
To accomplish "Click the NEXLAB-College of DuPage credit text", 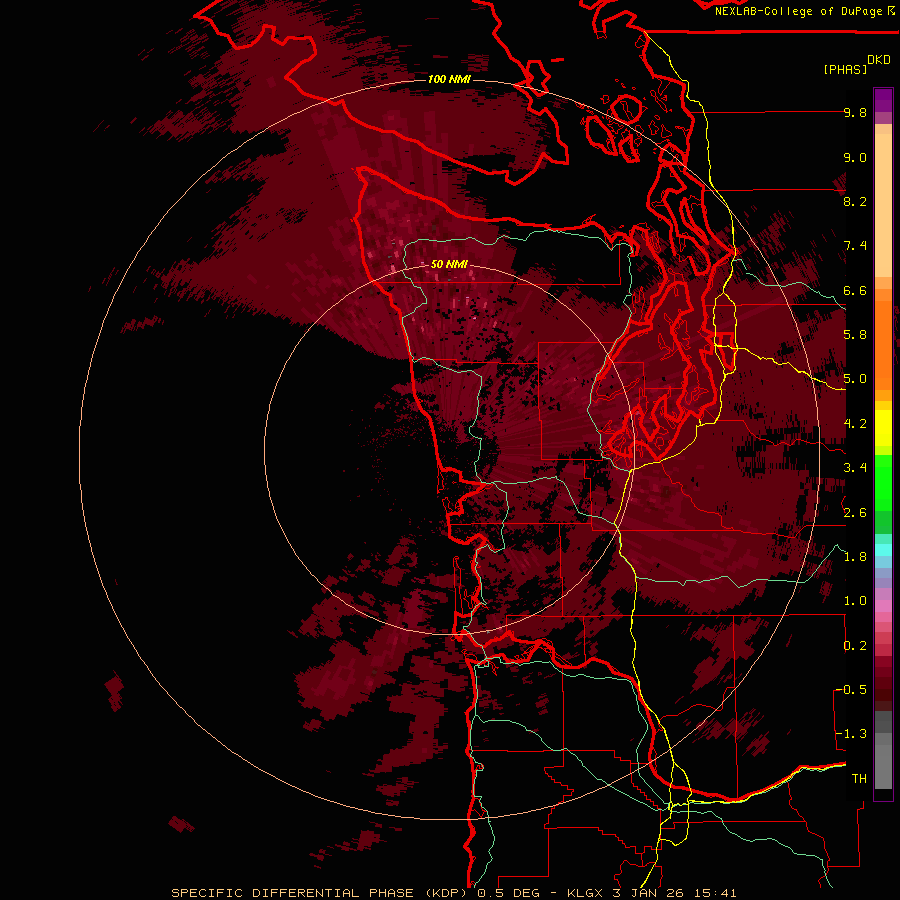I will (x=798, y=11).
